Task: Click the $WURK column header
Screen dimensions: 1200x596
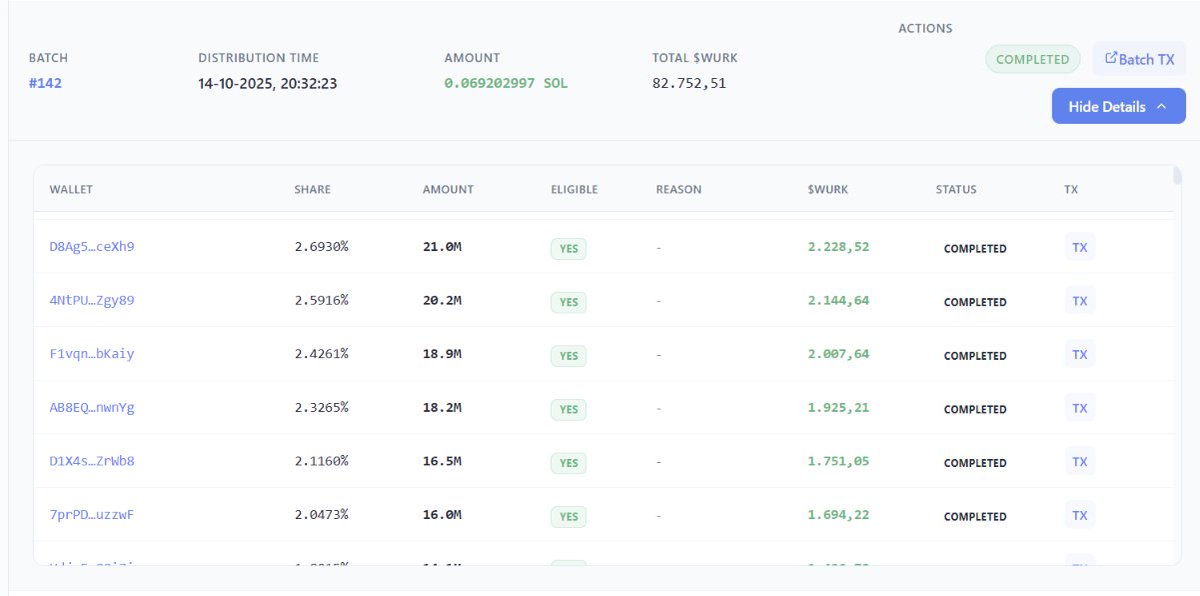Action: tap(827, 189)
